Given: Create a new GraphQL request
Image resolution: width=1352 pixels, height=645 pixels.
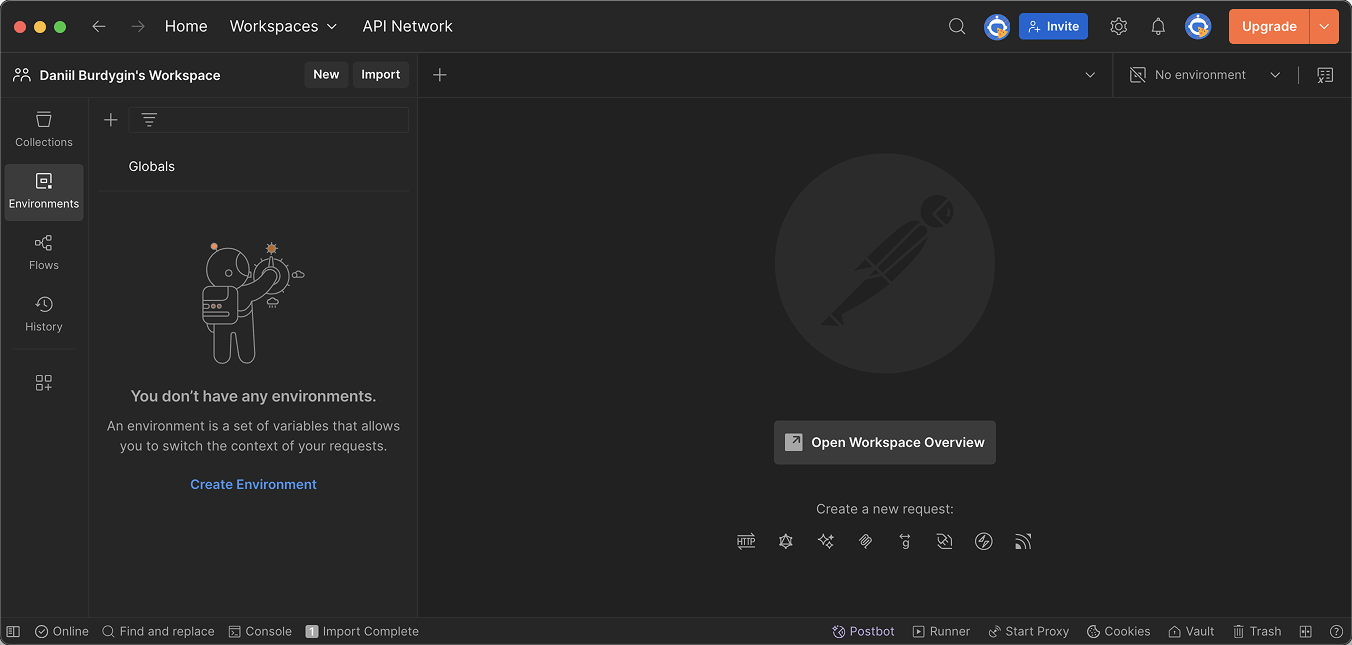Looking at the screenshot, I should tap(786, 541).
